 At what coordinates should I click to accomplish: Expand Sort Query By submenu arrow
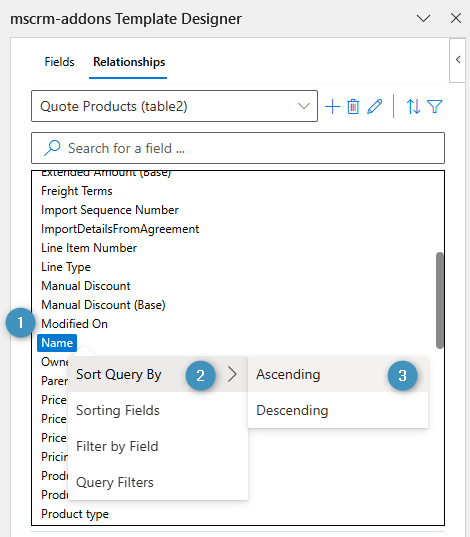coord(232,374)
